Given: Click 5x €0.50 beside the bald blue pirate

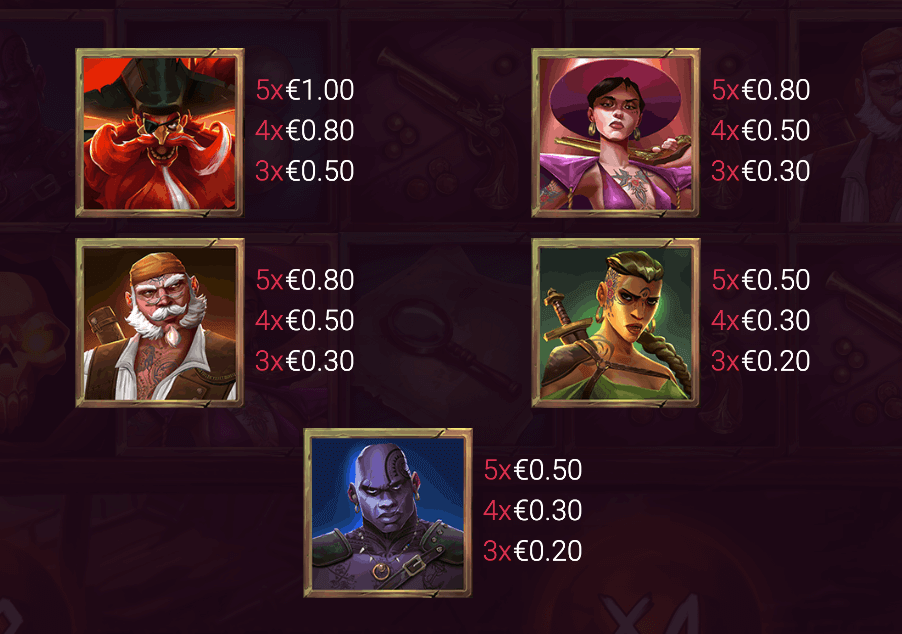Looking at the screenshot, I should [x=533, y=470].
